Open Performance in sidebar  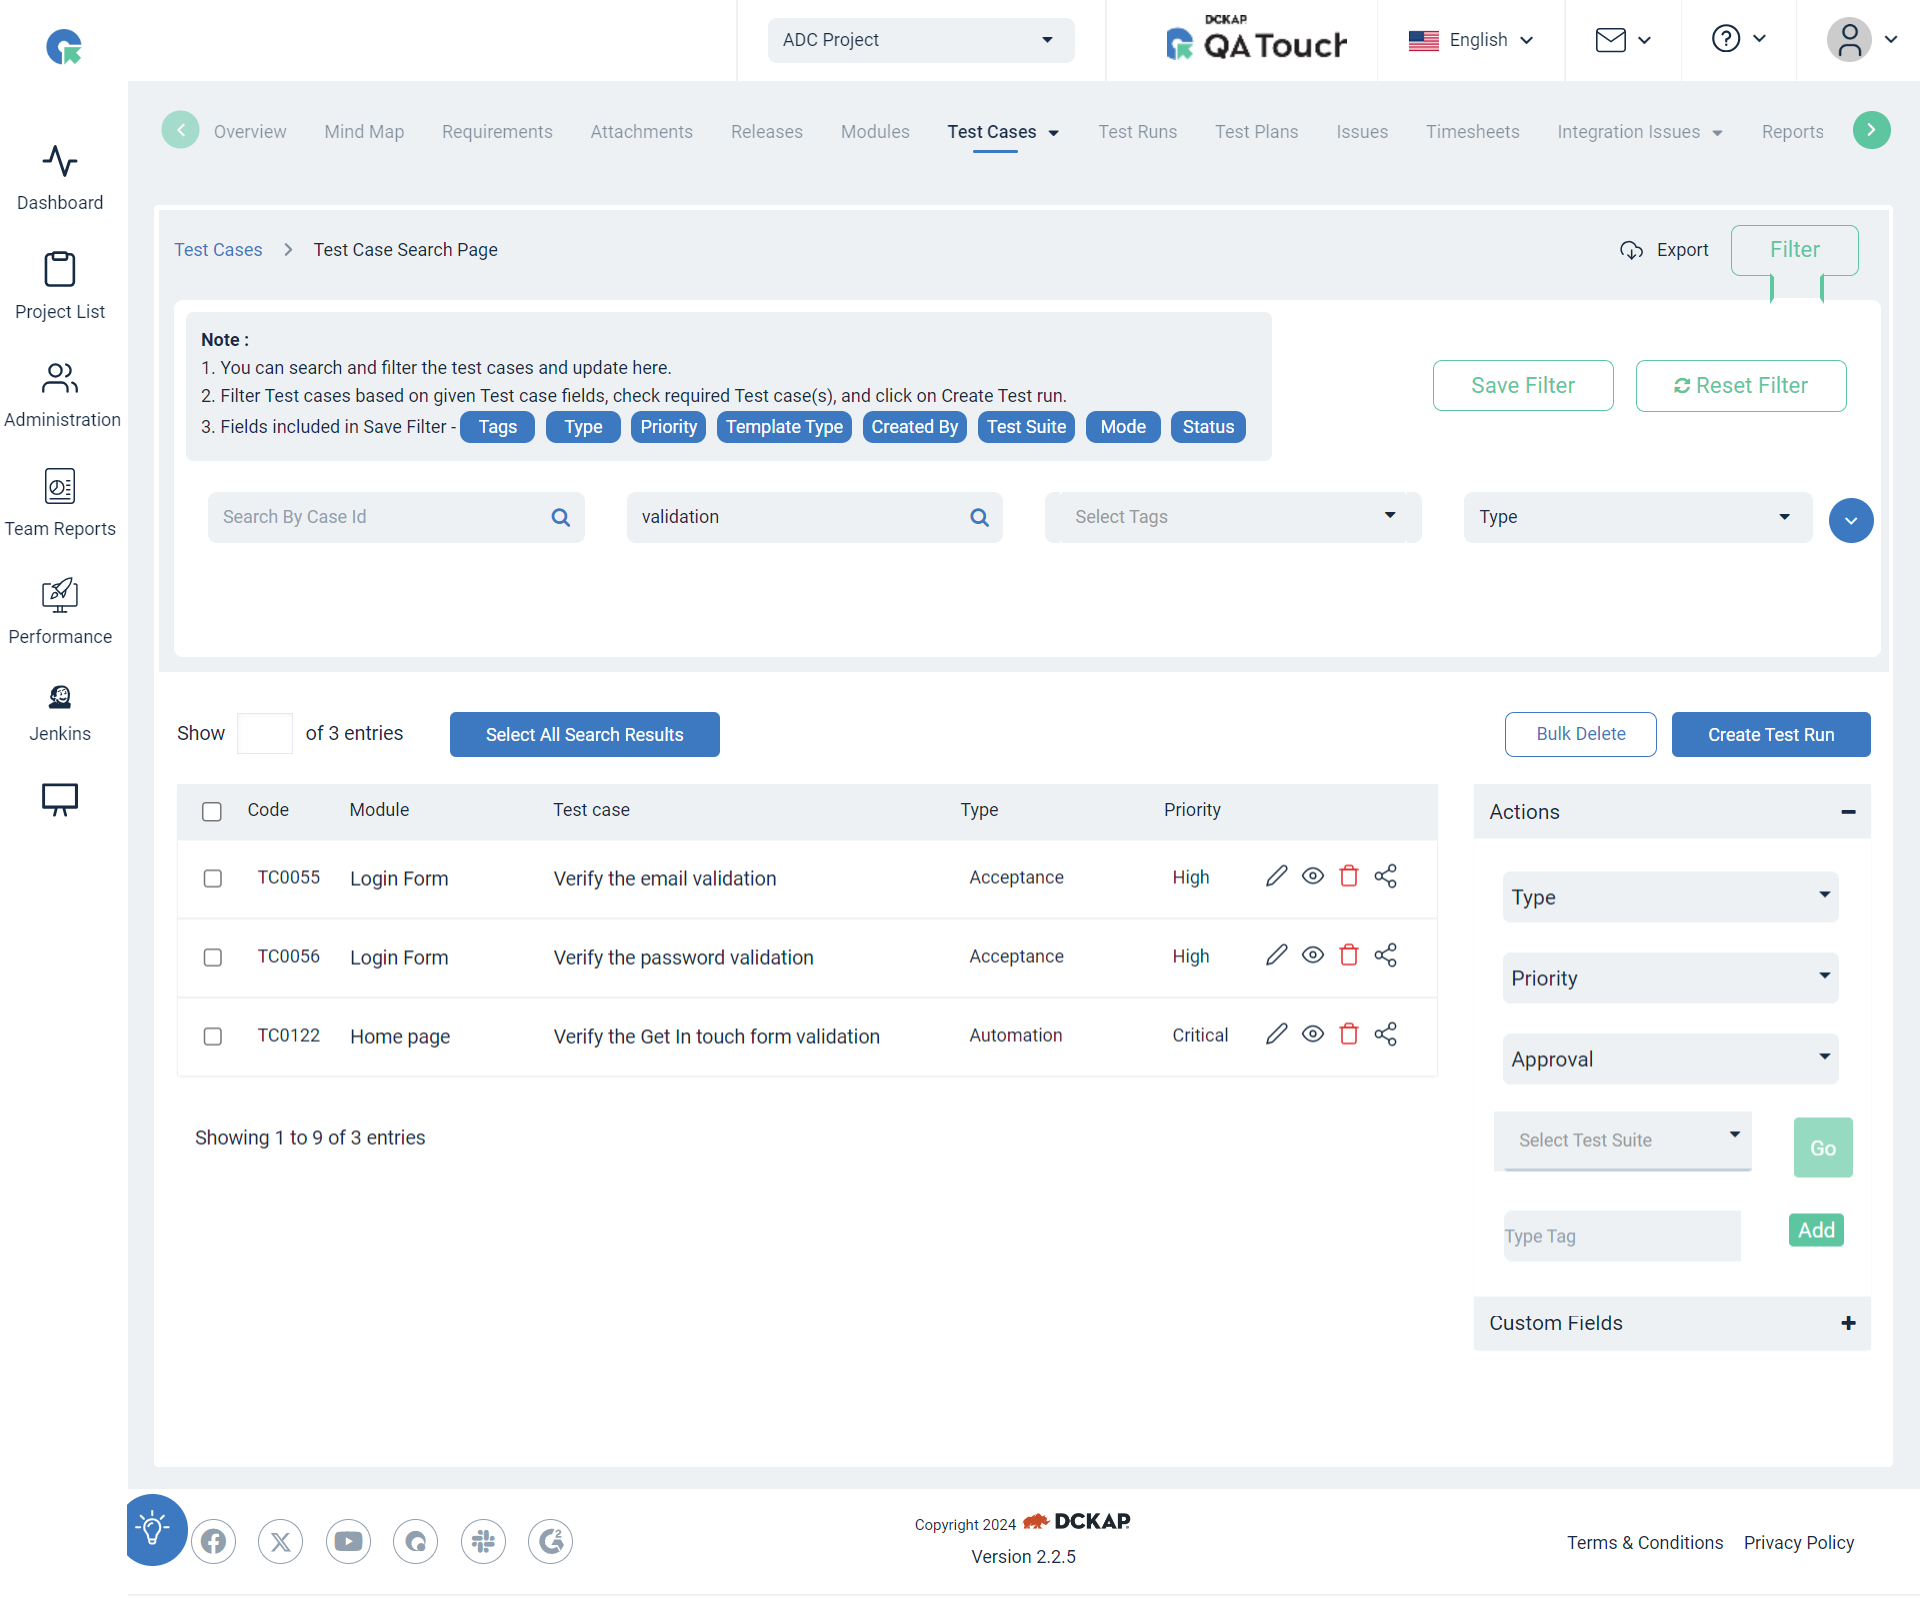coord(60,612)
